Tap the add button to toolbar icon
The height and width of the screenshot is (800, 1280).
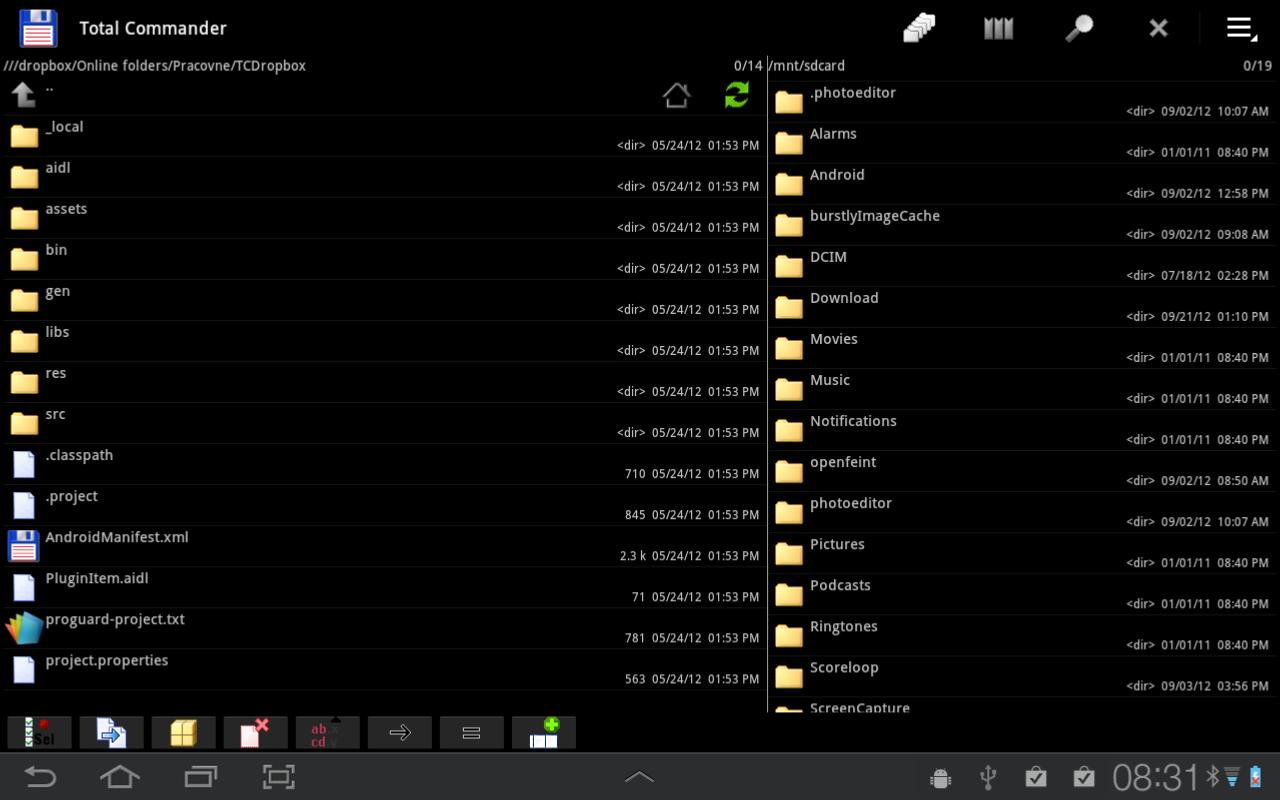point(544,733)
